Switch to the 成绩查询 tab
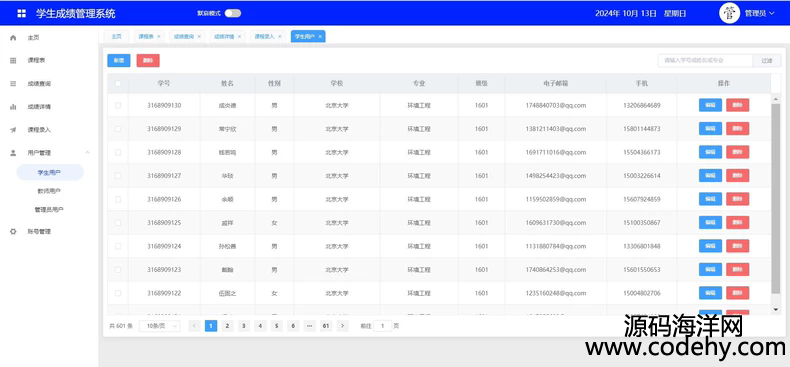 (183, 36)
